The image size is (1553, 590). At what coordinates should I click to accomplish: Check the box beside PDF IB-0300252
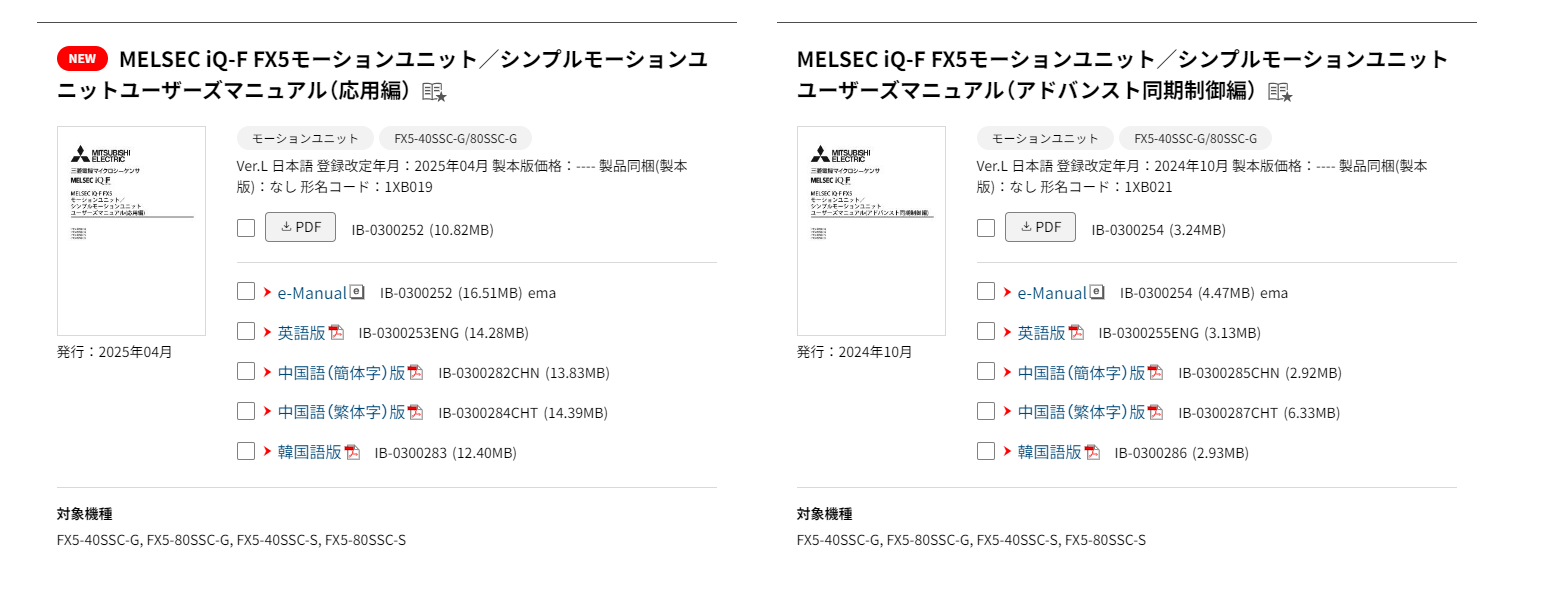[x=246, y=228]
